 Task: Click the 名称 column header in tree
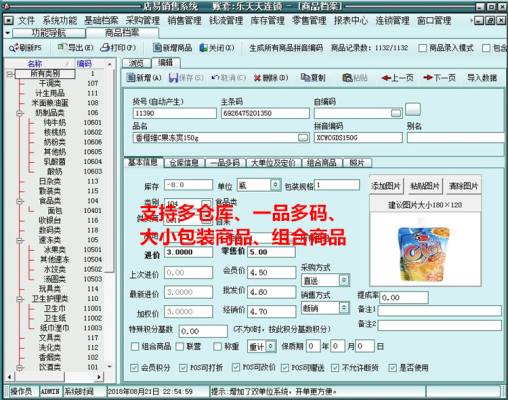(x=35, y=64)
